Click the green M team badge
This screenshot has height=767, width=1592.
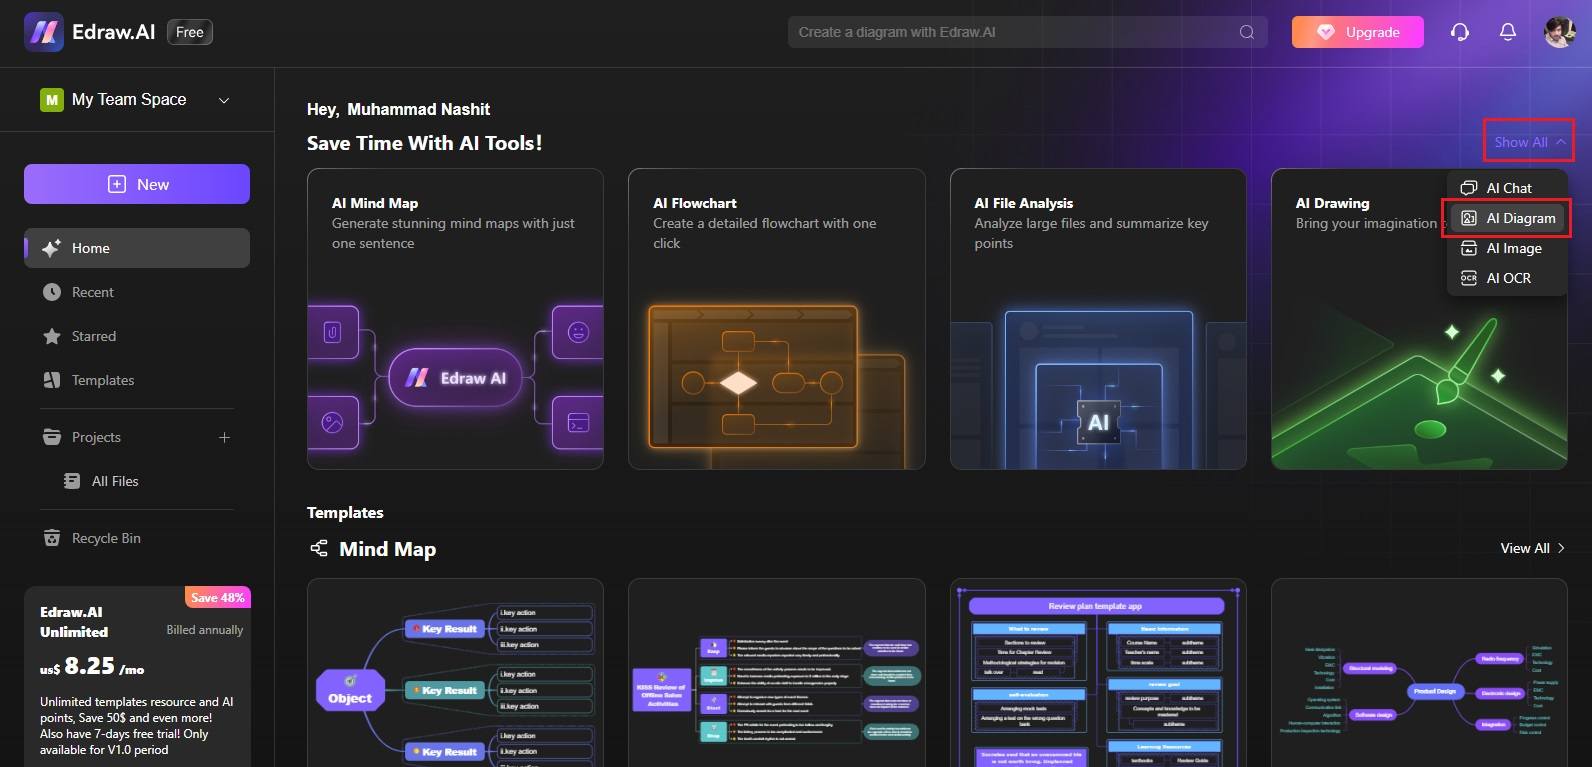[51, 100]
